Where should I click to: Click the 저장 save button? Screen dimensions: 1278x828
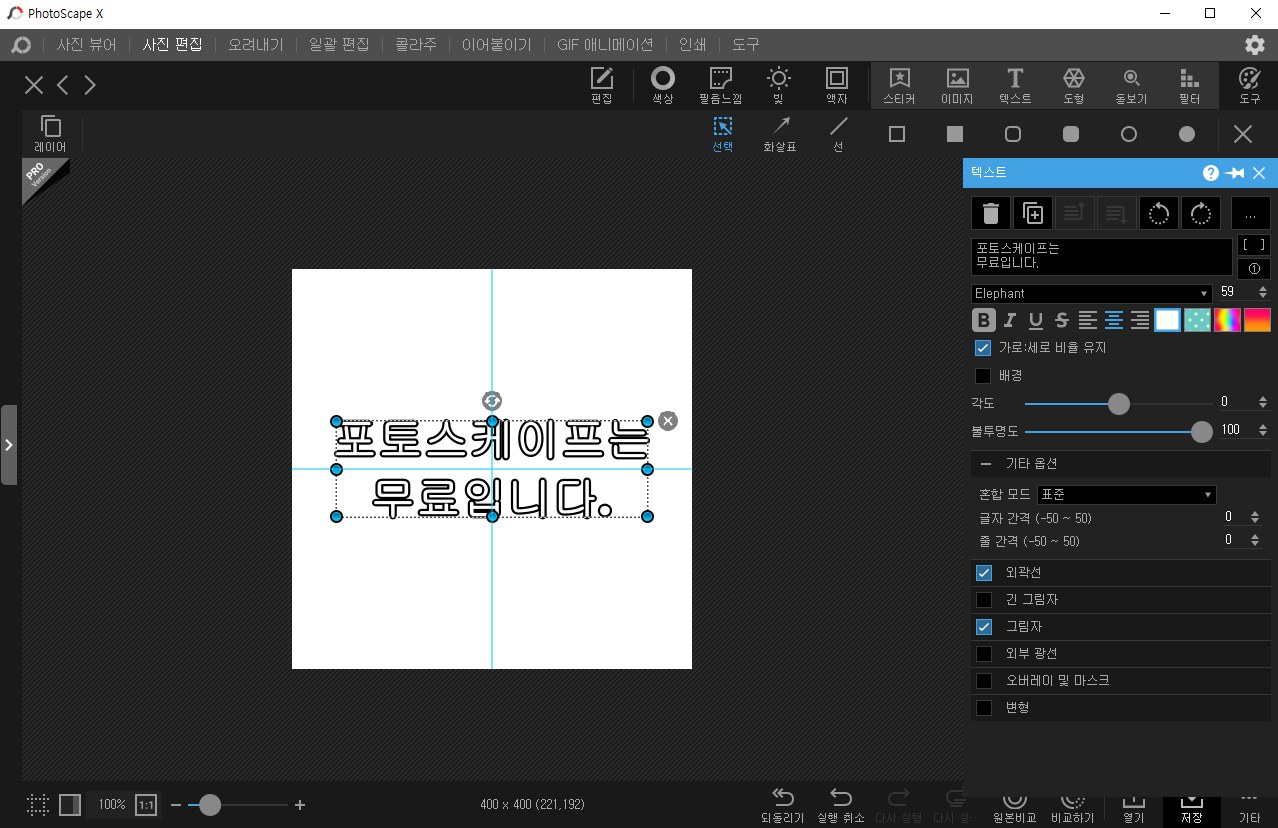pyautogui.click(x=1191, y=811)
